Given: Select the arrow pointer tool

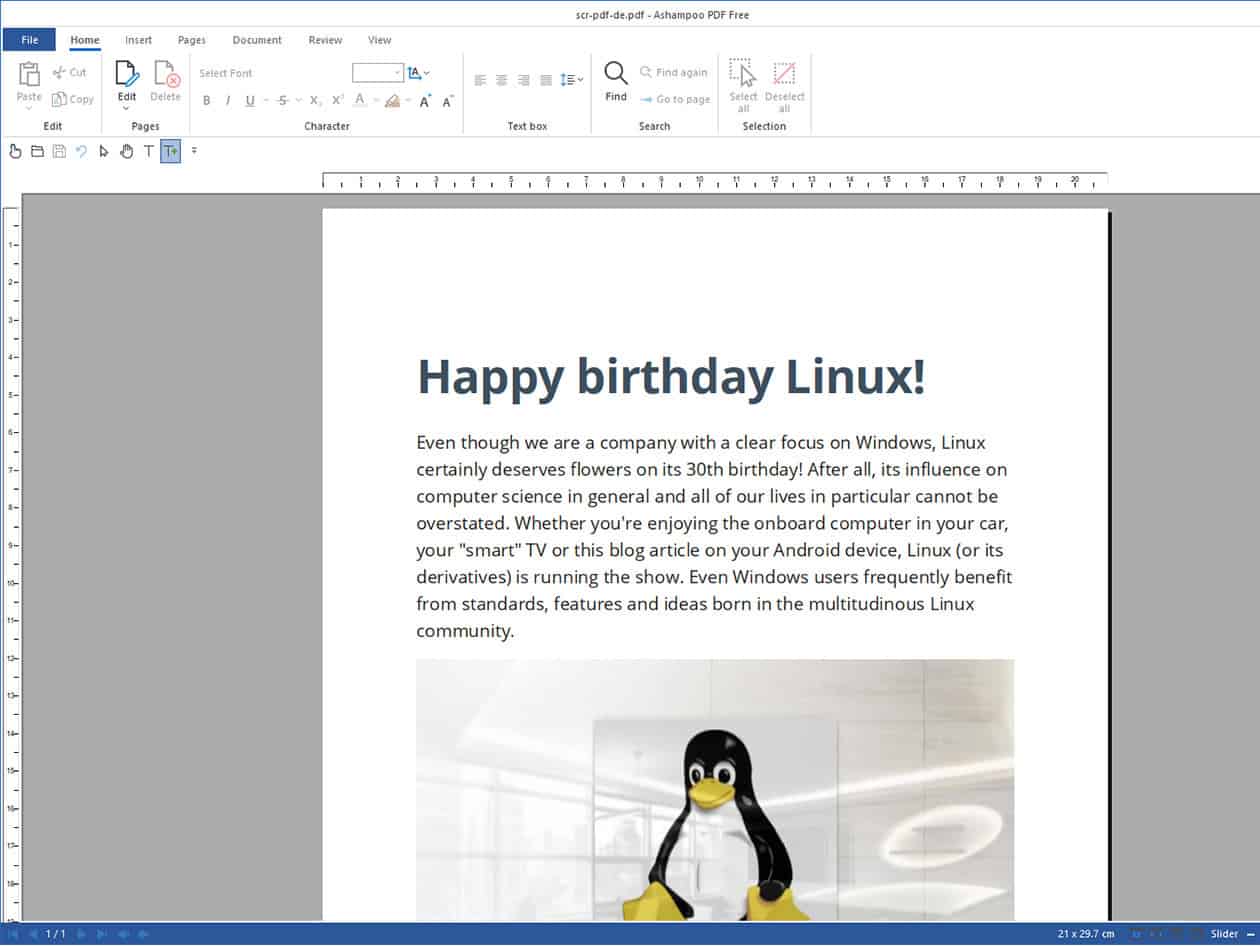Looking at the screenshot, I should tap(104, 151).
